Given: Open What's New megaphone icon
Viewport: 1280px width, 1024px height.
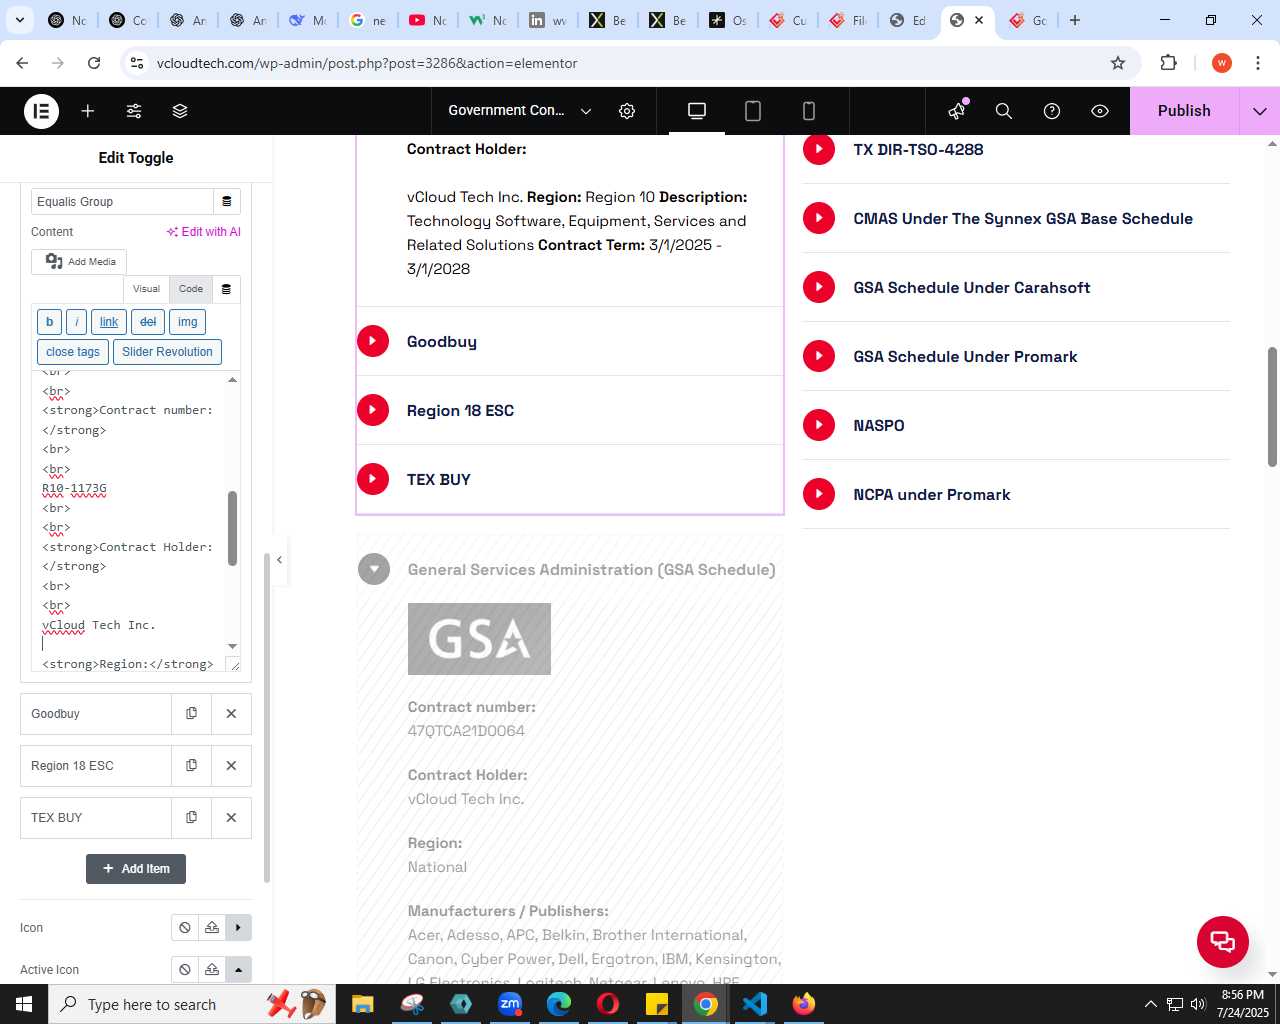Looking at the screenshot, I should tap(957, 111).
